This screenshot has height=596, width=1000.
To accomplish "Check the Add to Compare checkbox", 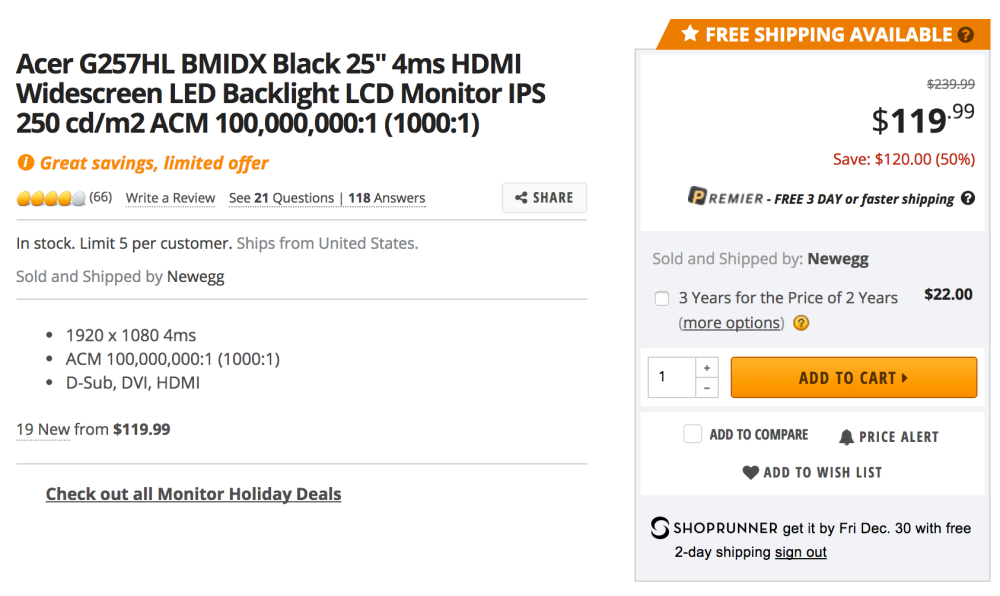I will pyautogui.click(x=692, y=434).
